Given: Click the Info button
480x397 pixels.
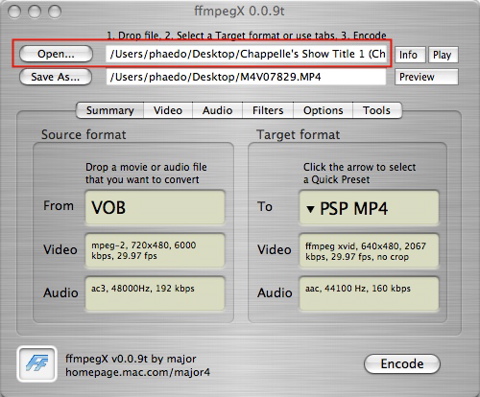Looking at the screenshot, I should pos(410,55).
